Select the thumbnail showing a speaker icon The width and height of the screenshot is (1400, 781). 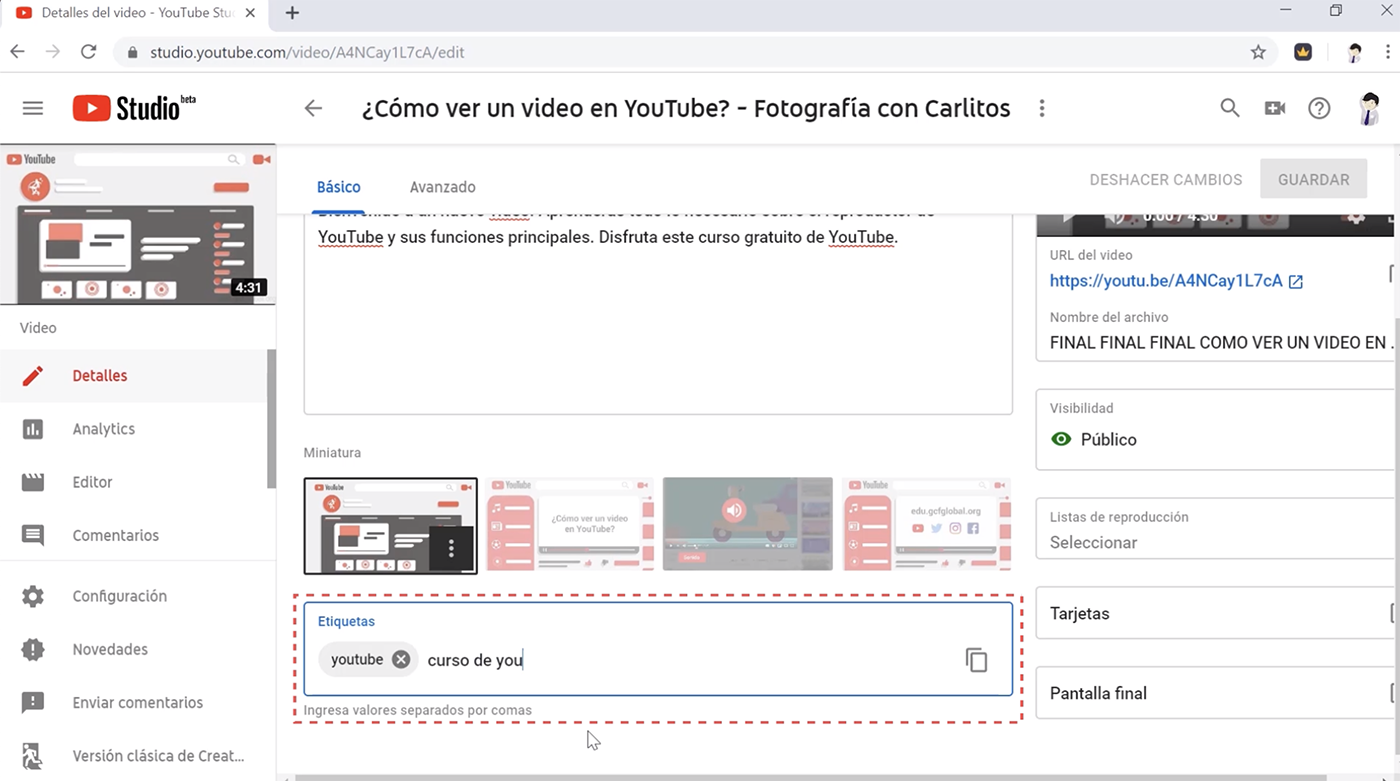(747, 524)
